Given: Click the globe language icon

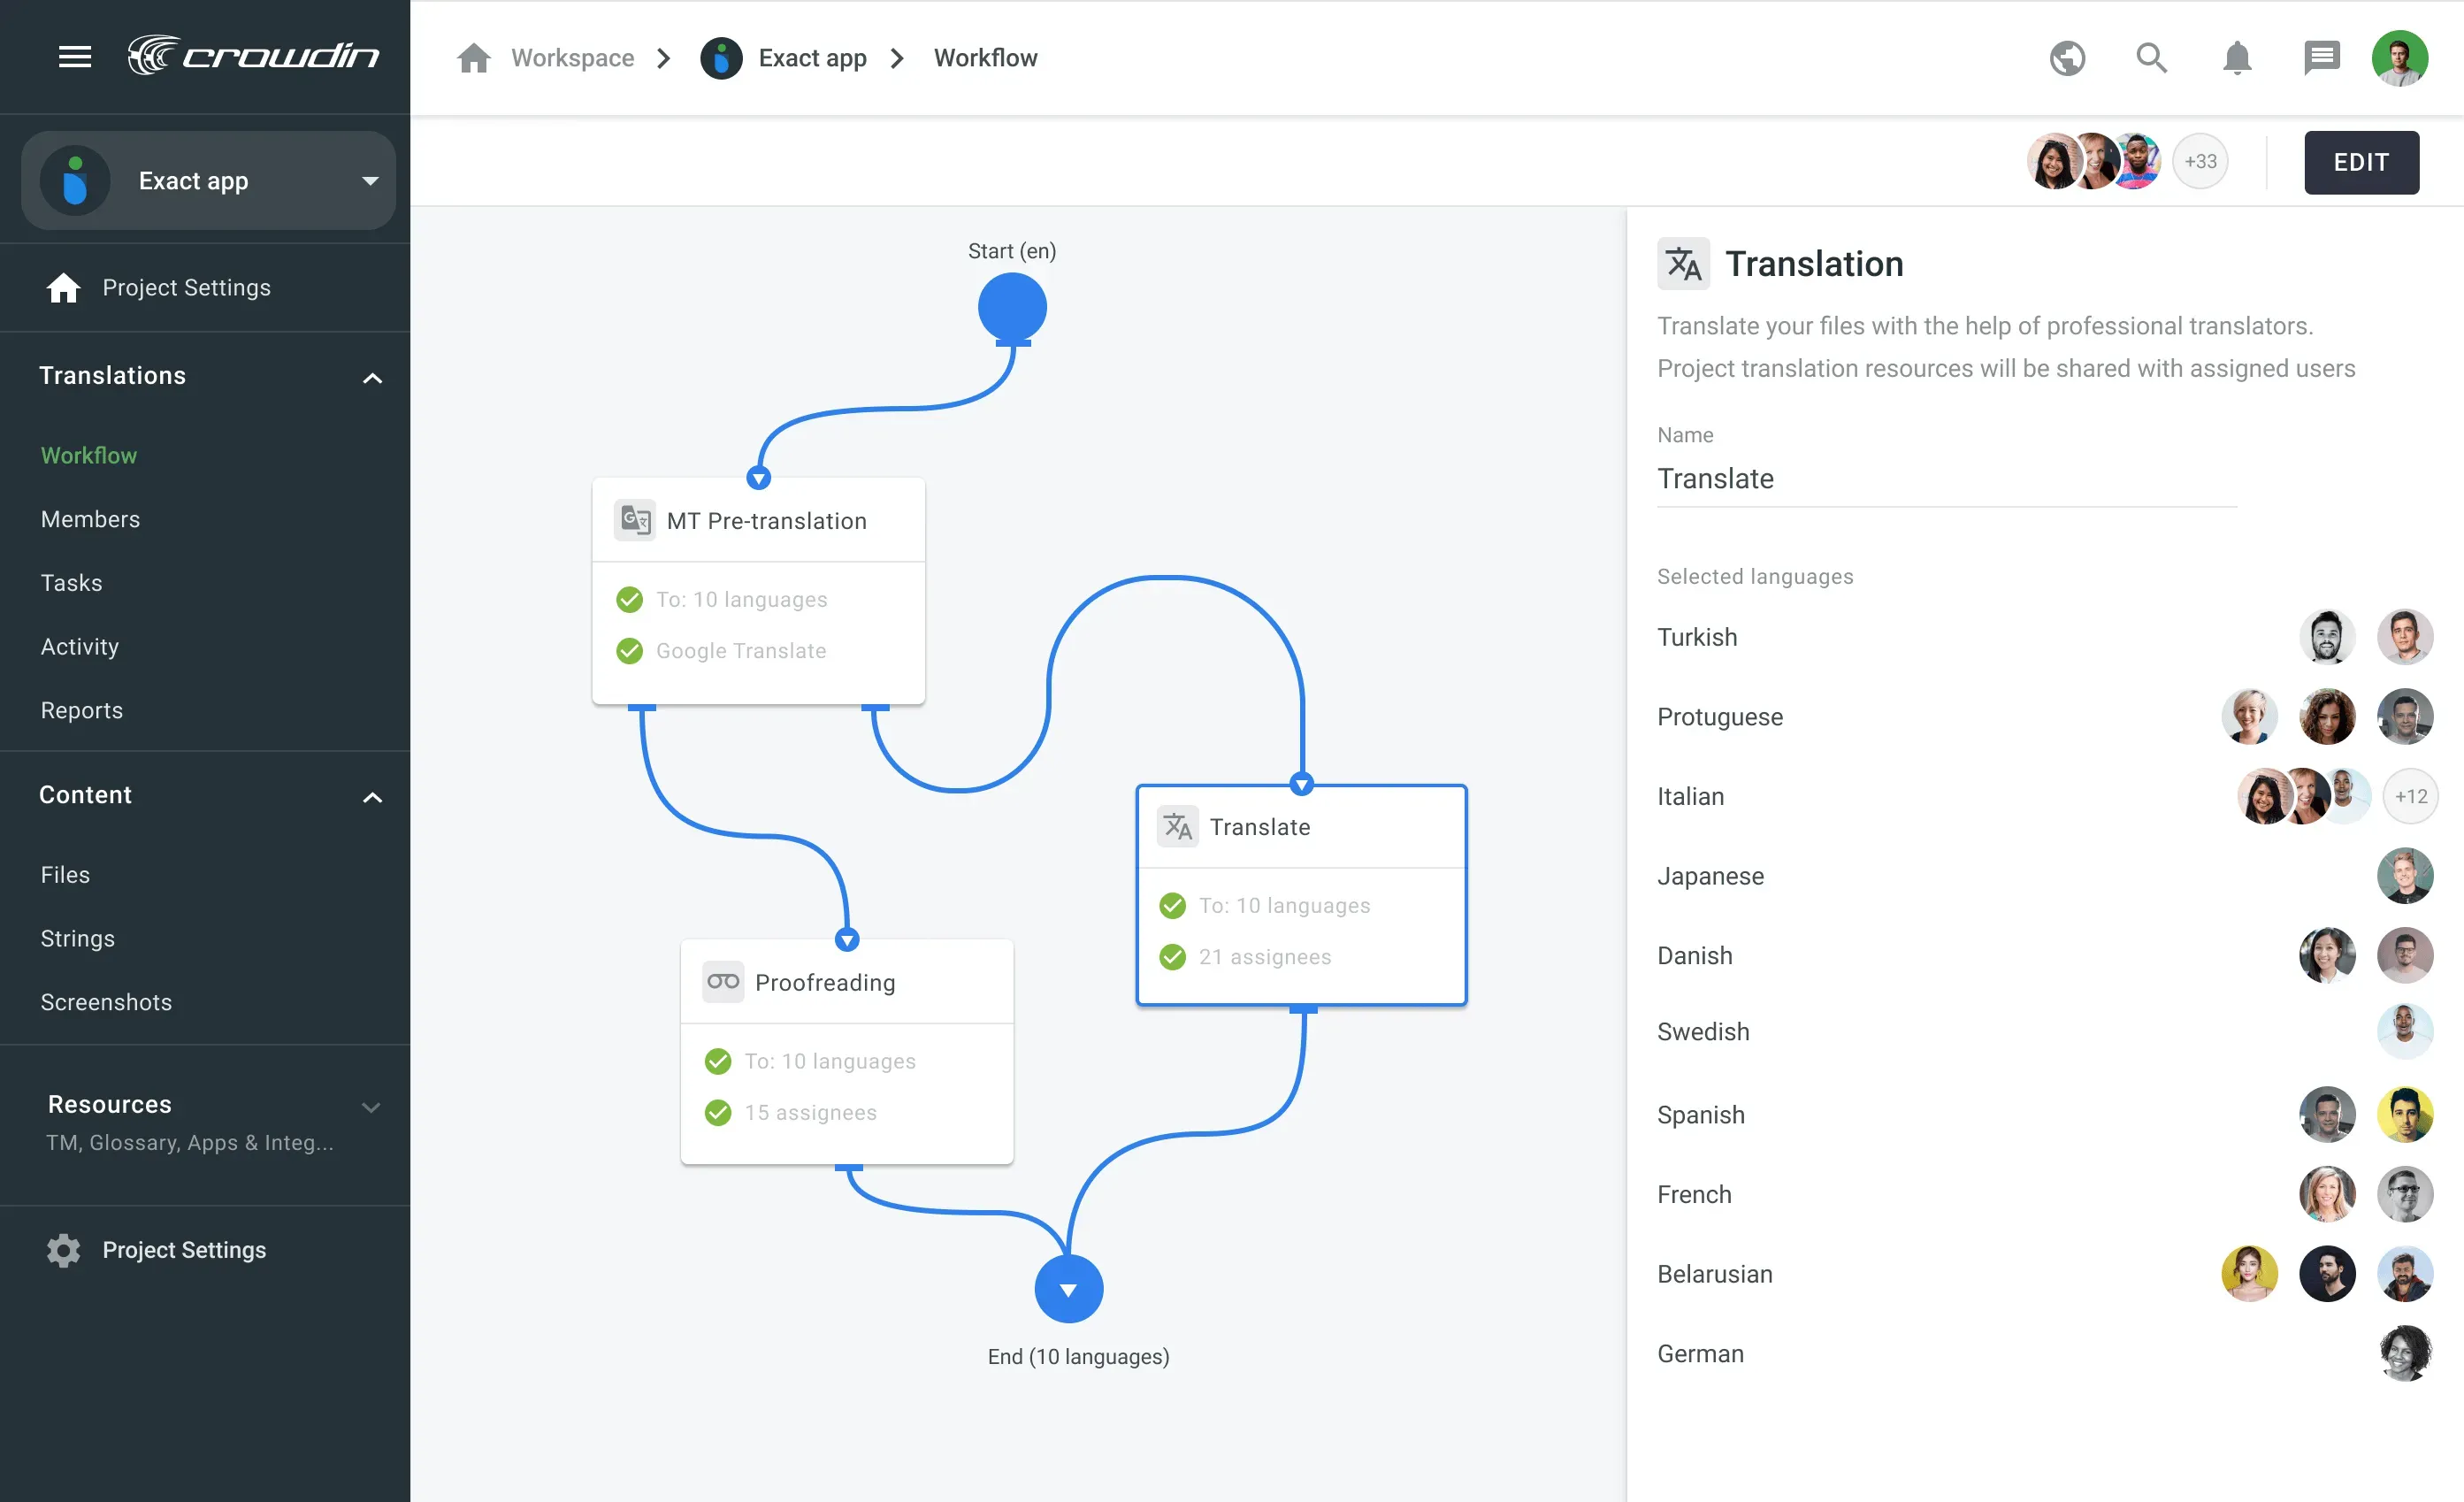Looking at the screenshot, I should (x=2067, y=58).
